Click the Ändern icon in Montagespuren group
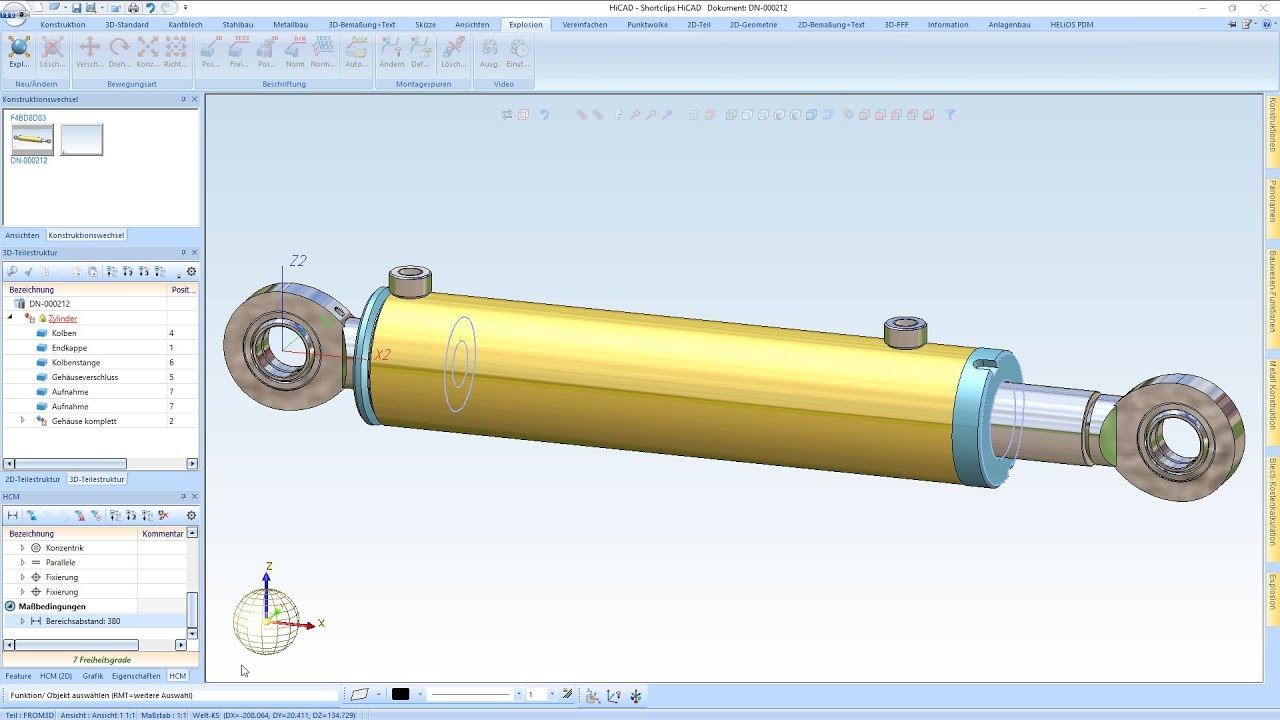 [392, 49]
